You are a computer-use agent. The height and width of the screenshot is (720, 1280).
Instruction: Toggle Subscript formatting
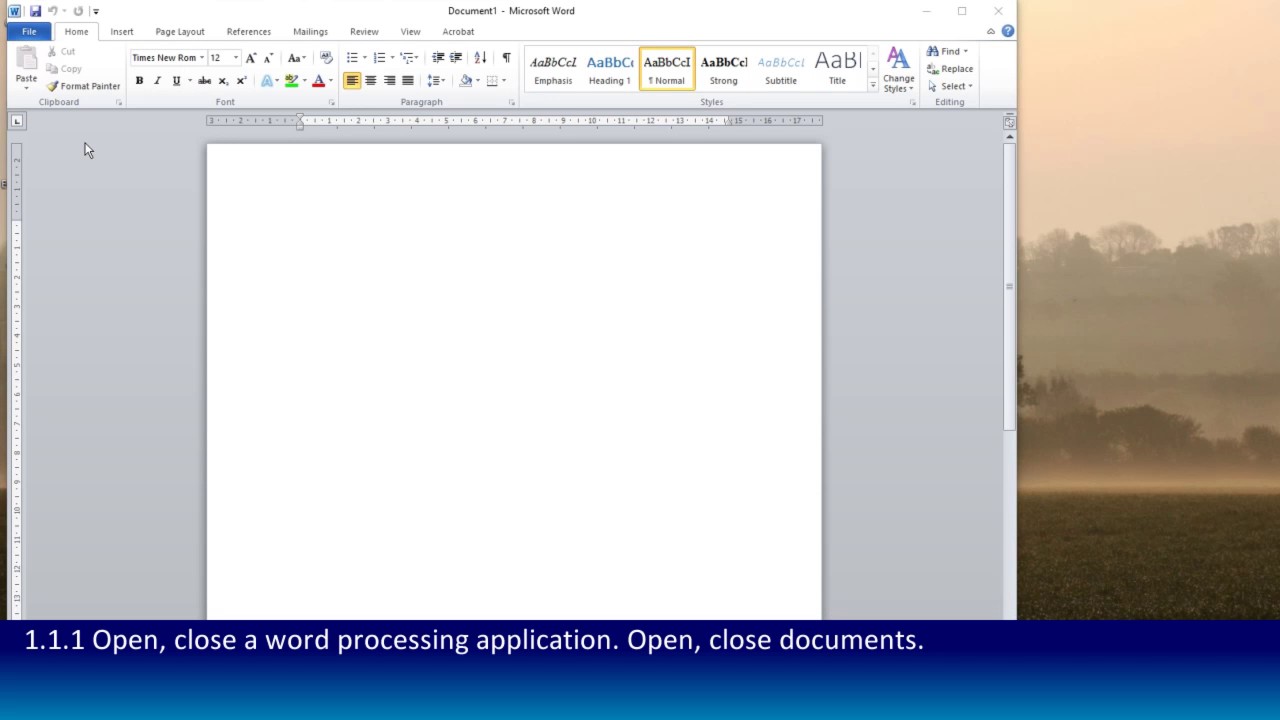[223, 81]
